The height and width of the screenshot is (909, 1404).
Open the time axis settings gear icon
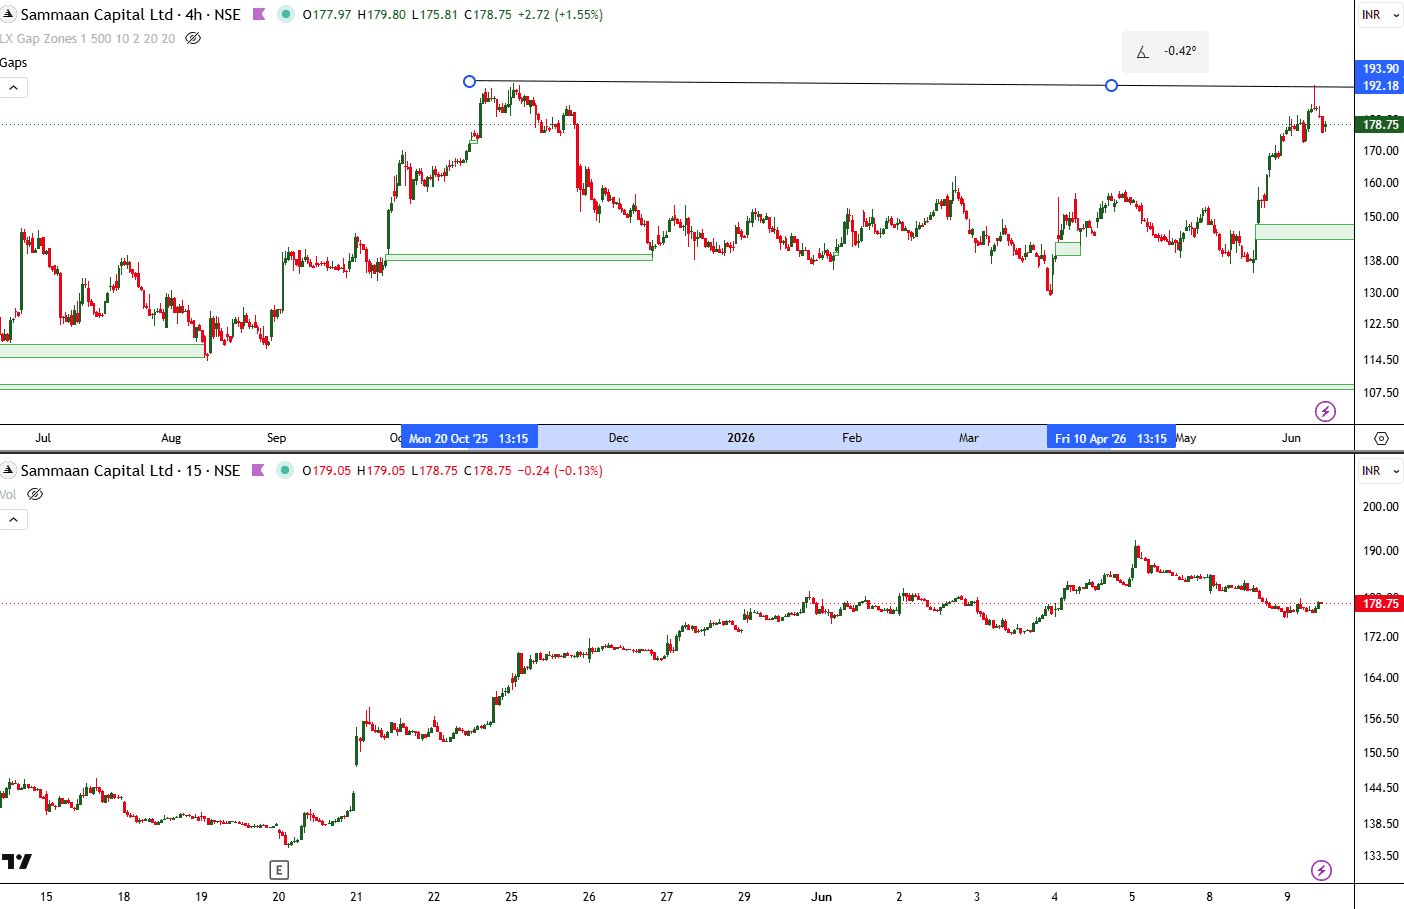(x=1381, y=438)
